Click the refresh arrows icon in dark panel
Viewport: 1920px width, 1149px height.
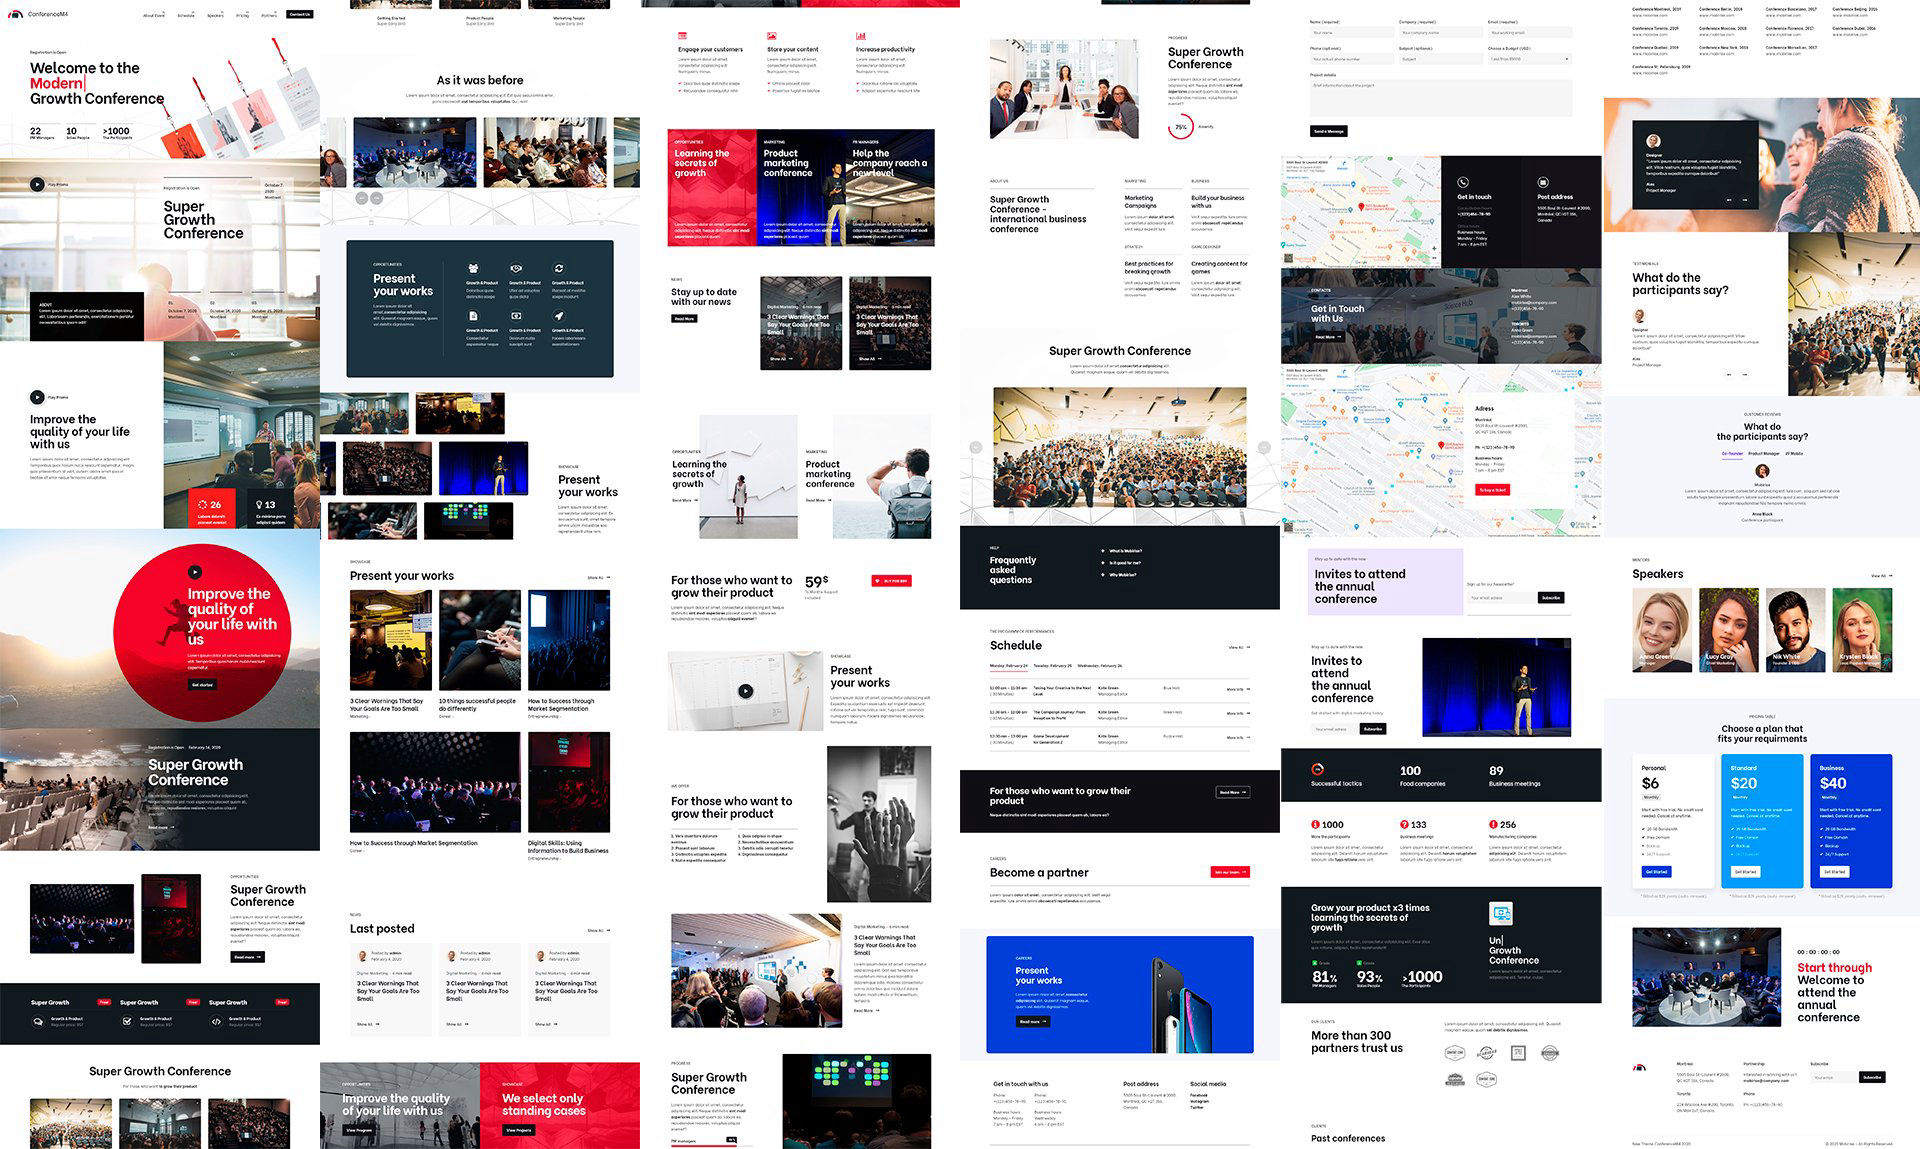click(x=558, y=268)
